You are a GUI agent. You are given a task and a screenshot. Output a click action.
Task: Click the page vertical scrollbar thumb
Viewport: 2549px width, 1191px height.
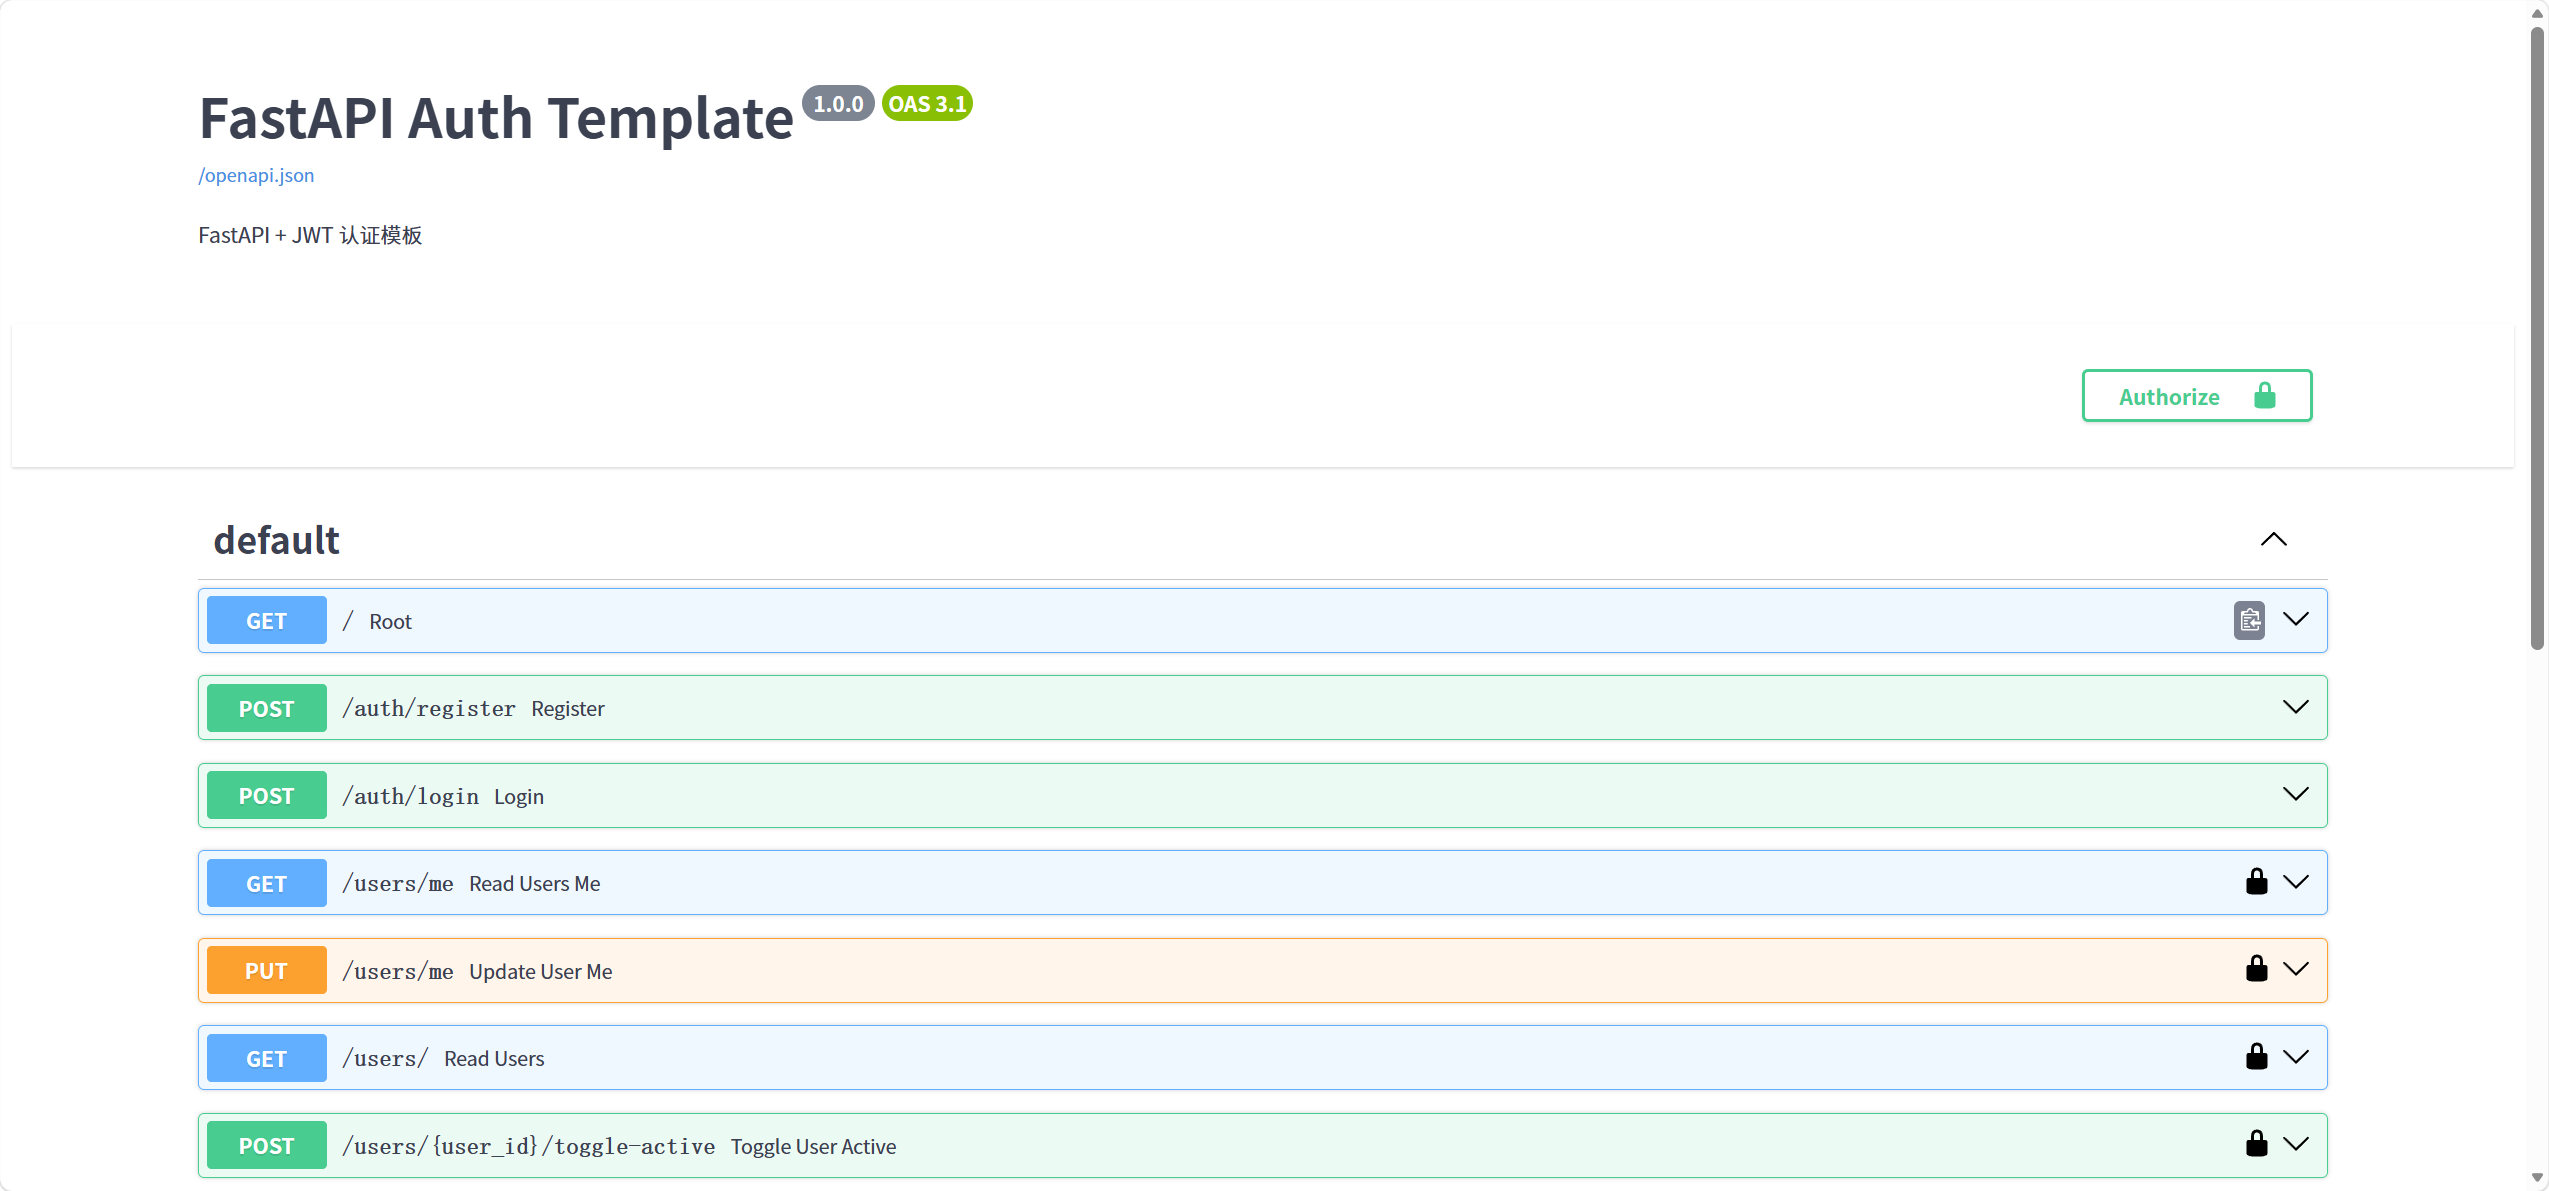tap(2537, 338)
